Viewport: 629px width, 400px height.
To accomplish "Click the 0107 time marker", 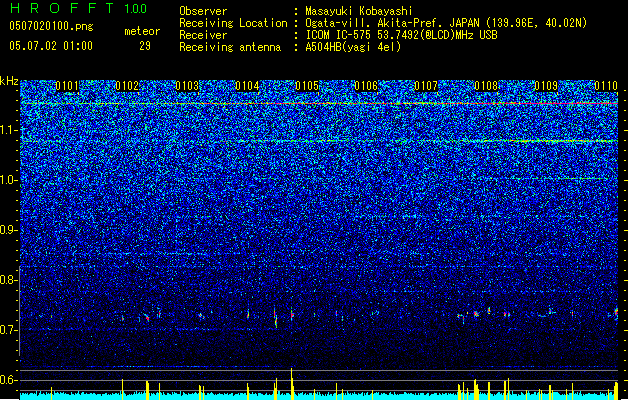I will pyautogui.click(x=426, y=86).
